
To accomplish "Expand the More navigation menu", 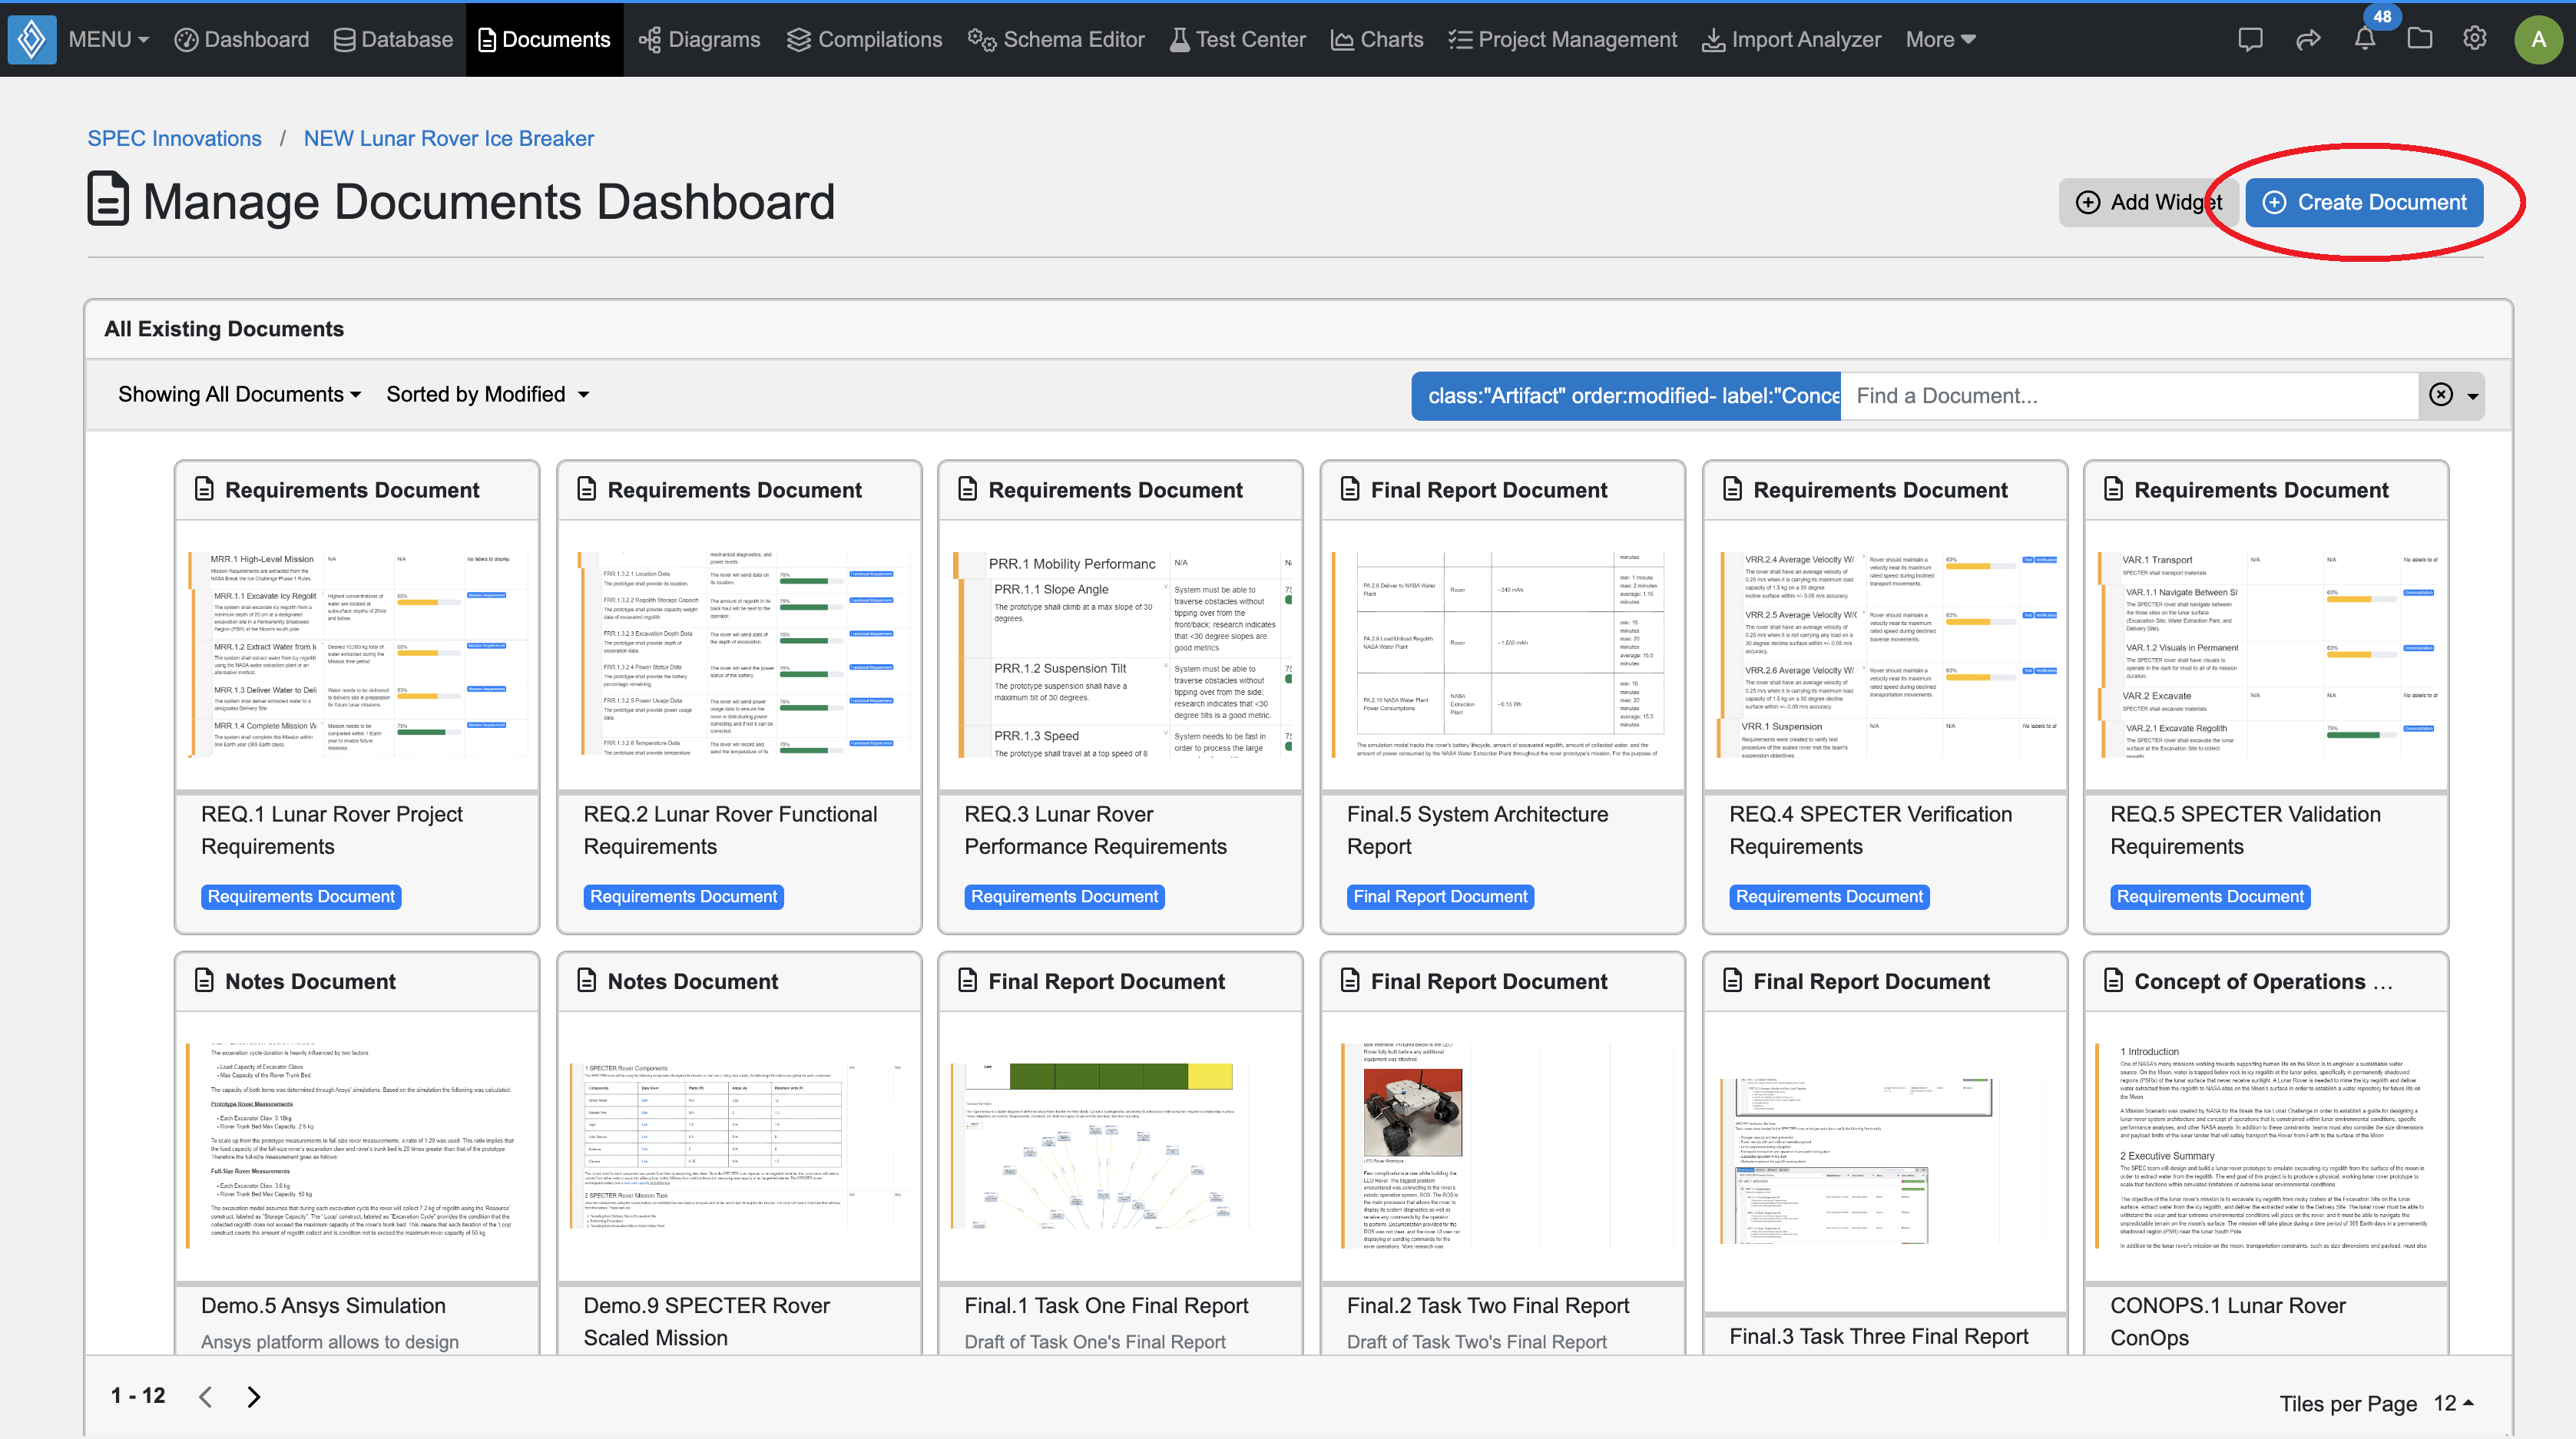I will [1939, 40].
